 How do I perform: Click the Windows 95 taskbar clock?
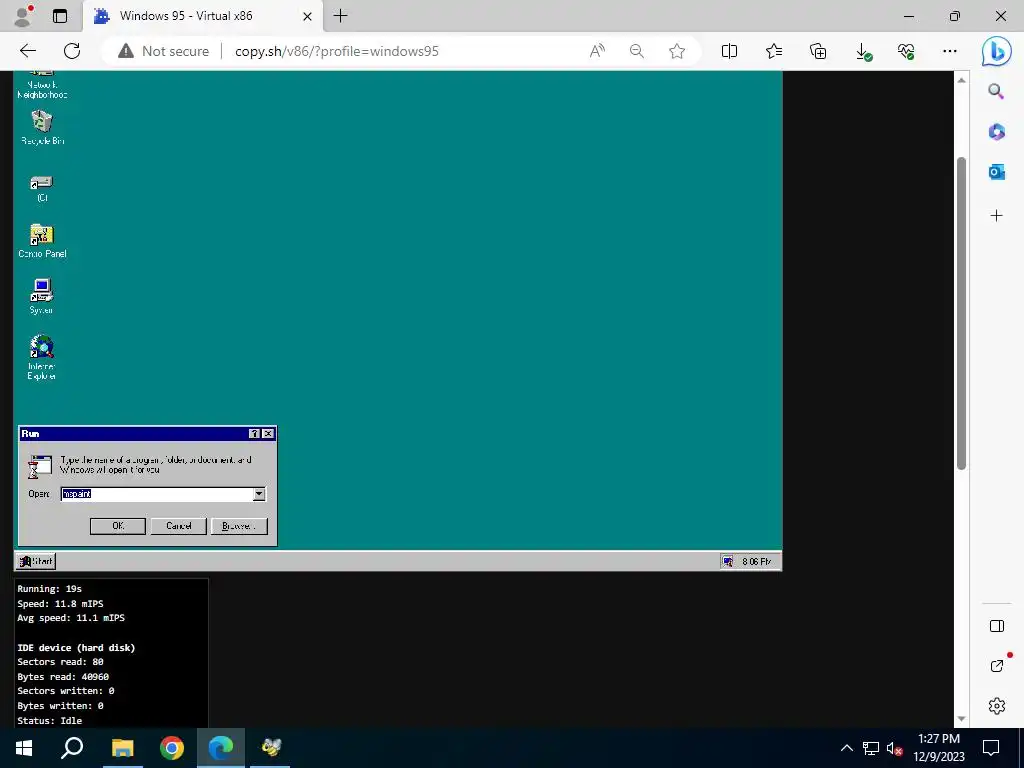click(757, 562)
